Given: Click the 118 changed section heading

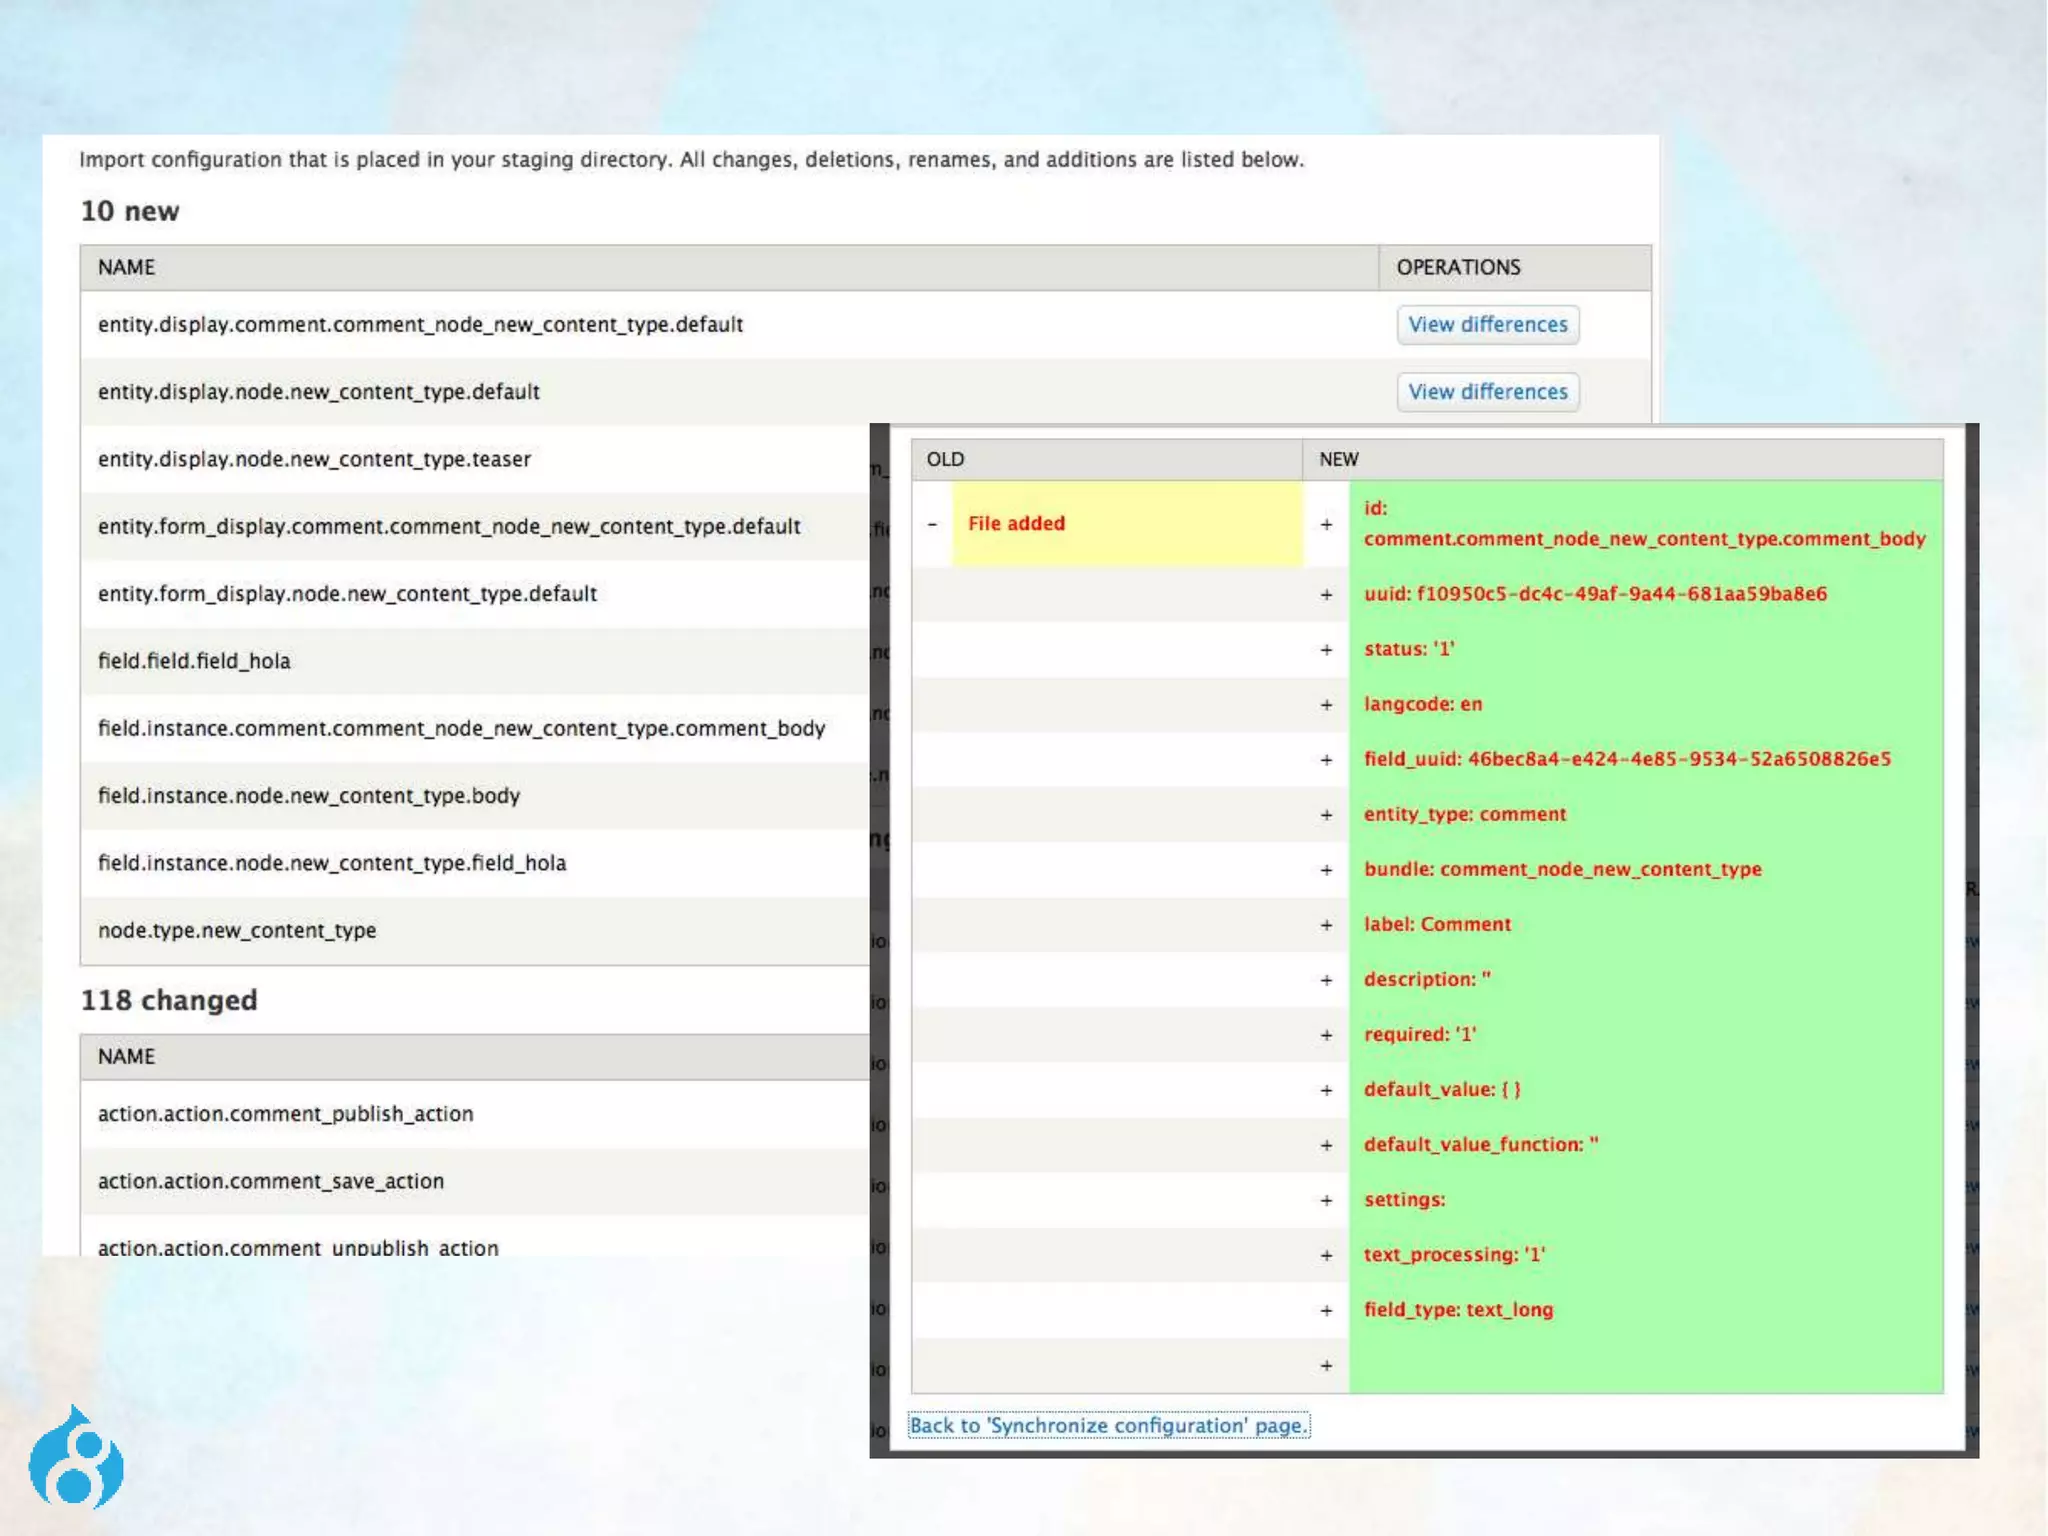Looking at the screenshot, I should click(169, 1000).
